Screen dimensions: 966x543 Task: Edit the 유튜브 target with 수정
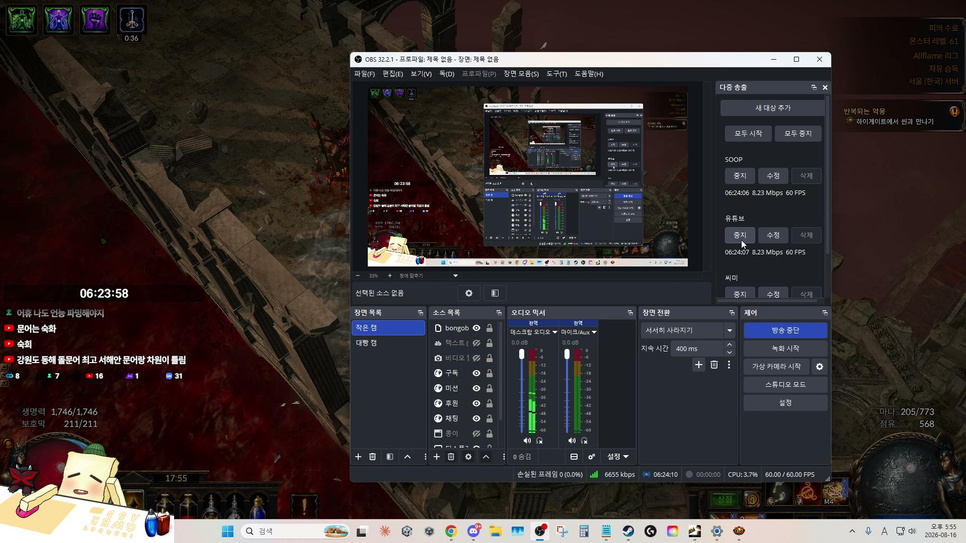click(x=773, y=235)
